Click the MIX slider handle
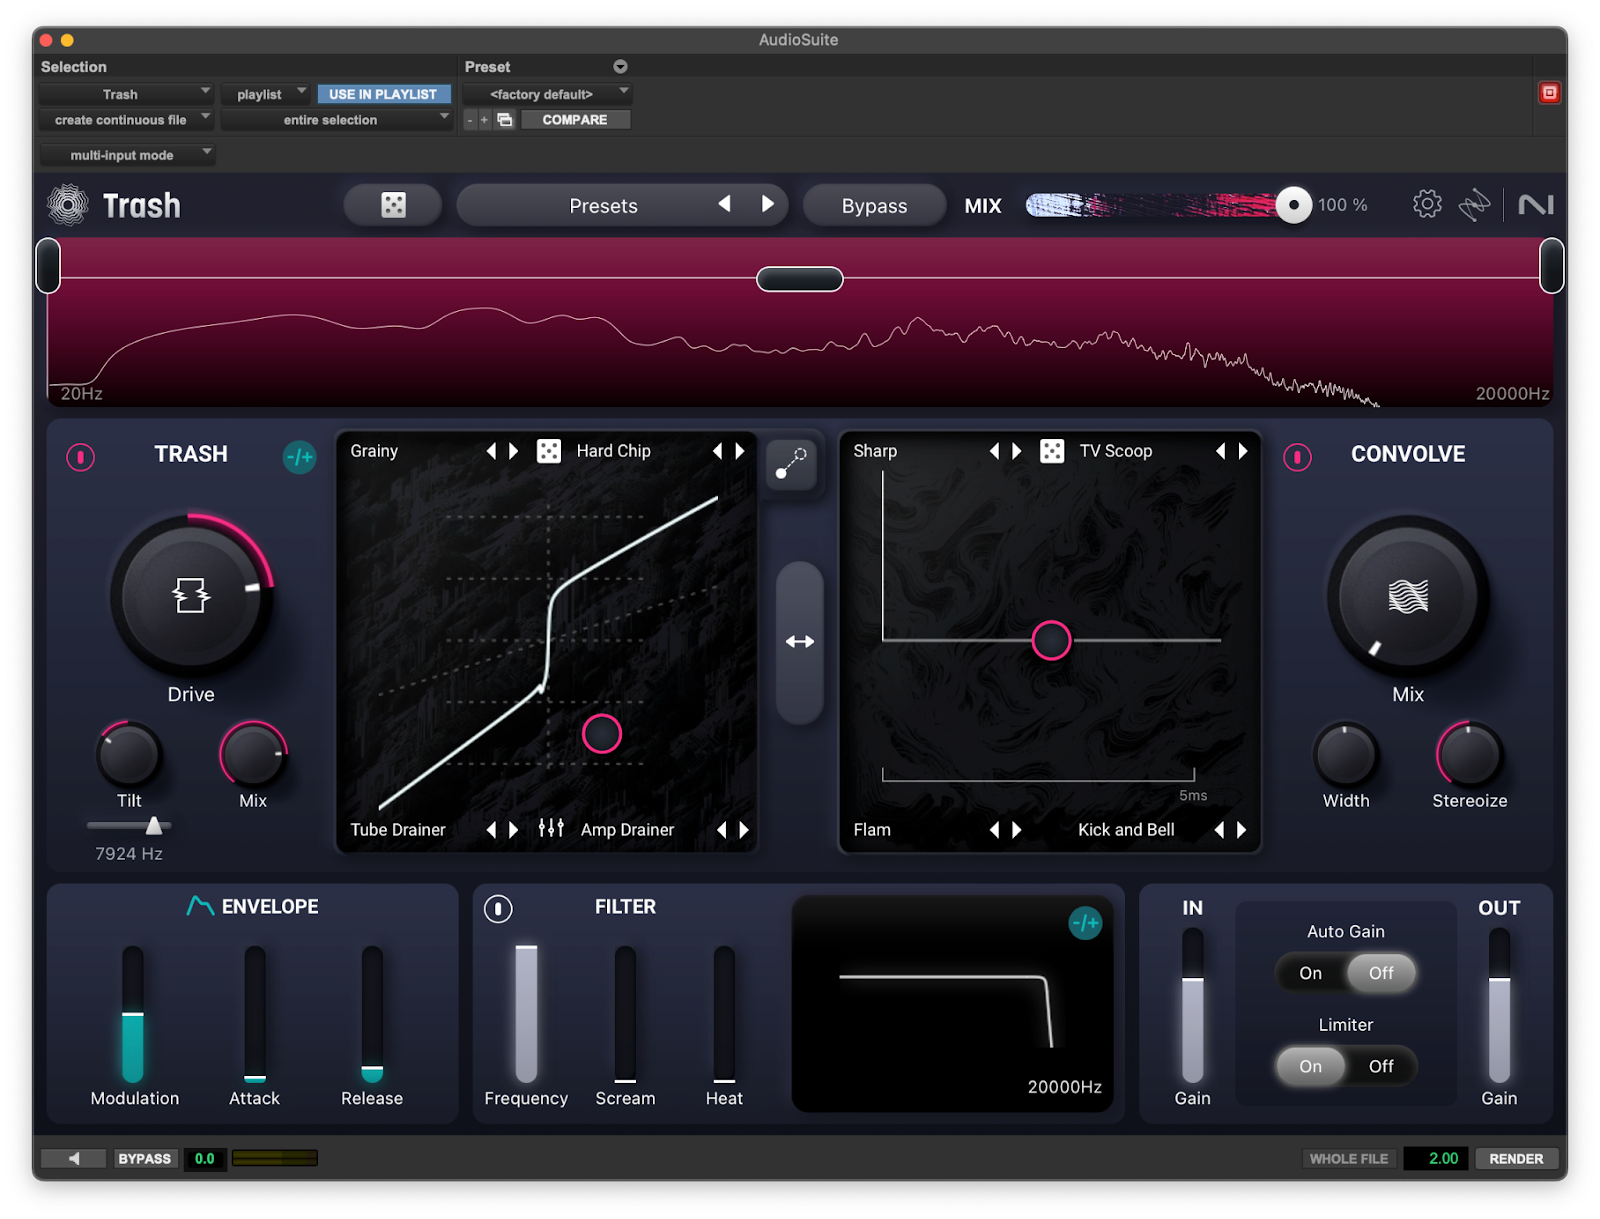The width and height of the screenshot is (1600, 1219). pyautogui.click(x=1293, y=205)
